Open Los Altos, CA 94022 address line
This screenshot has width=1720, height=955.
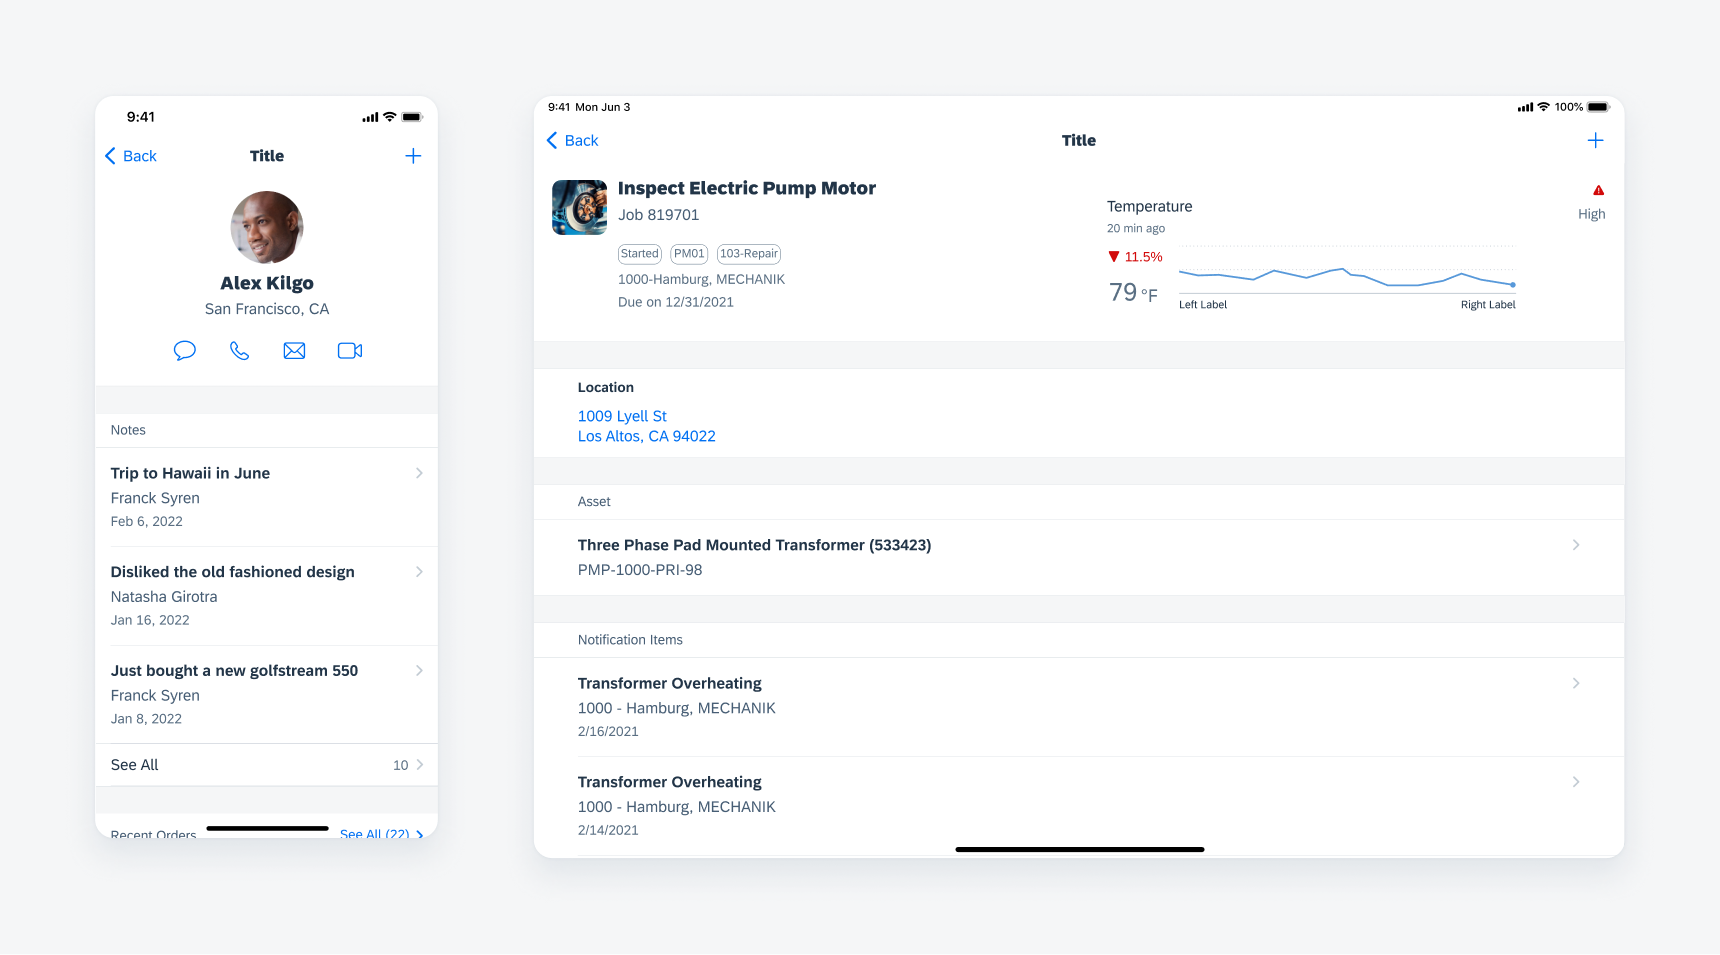tap(647, 436)
